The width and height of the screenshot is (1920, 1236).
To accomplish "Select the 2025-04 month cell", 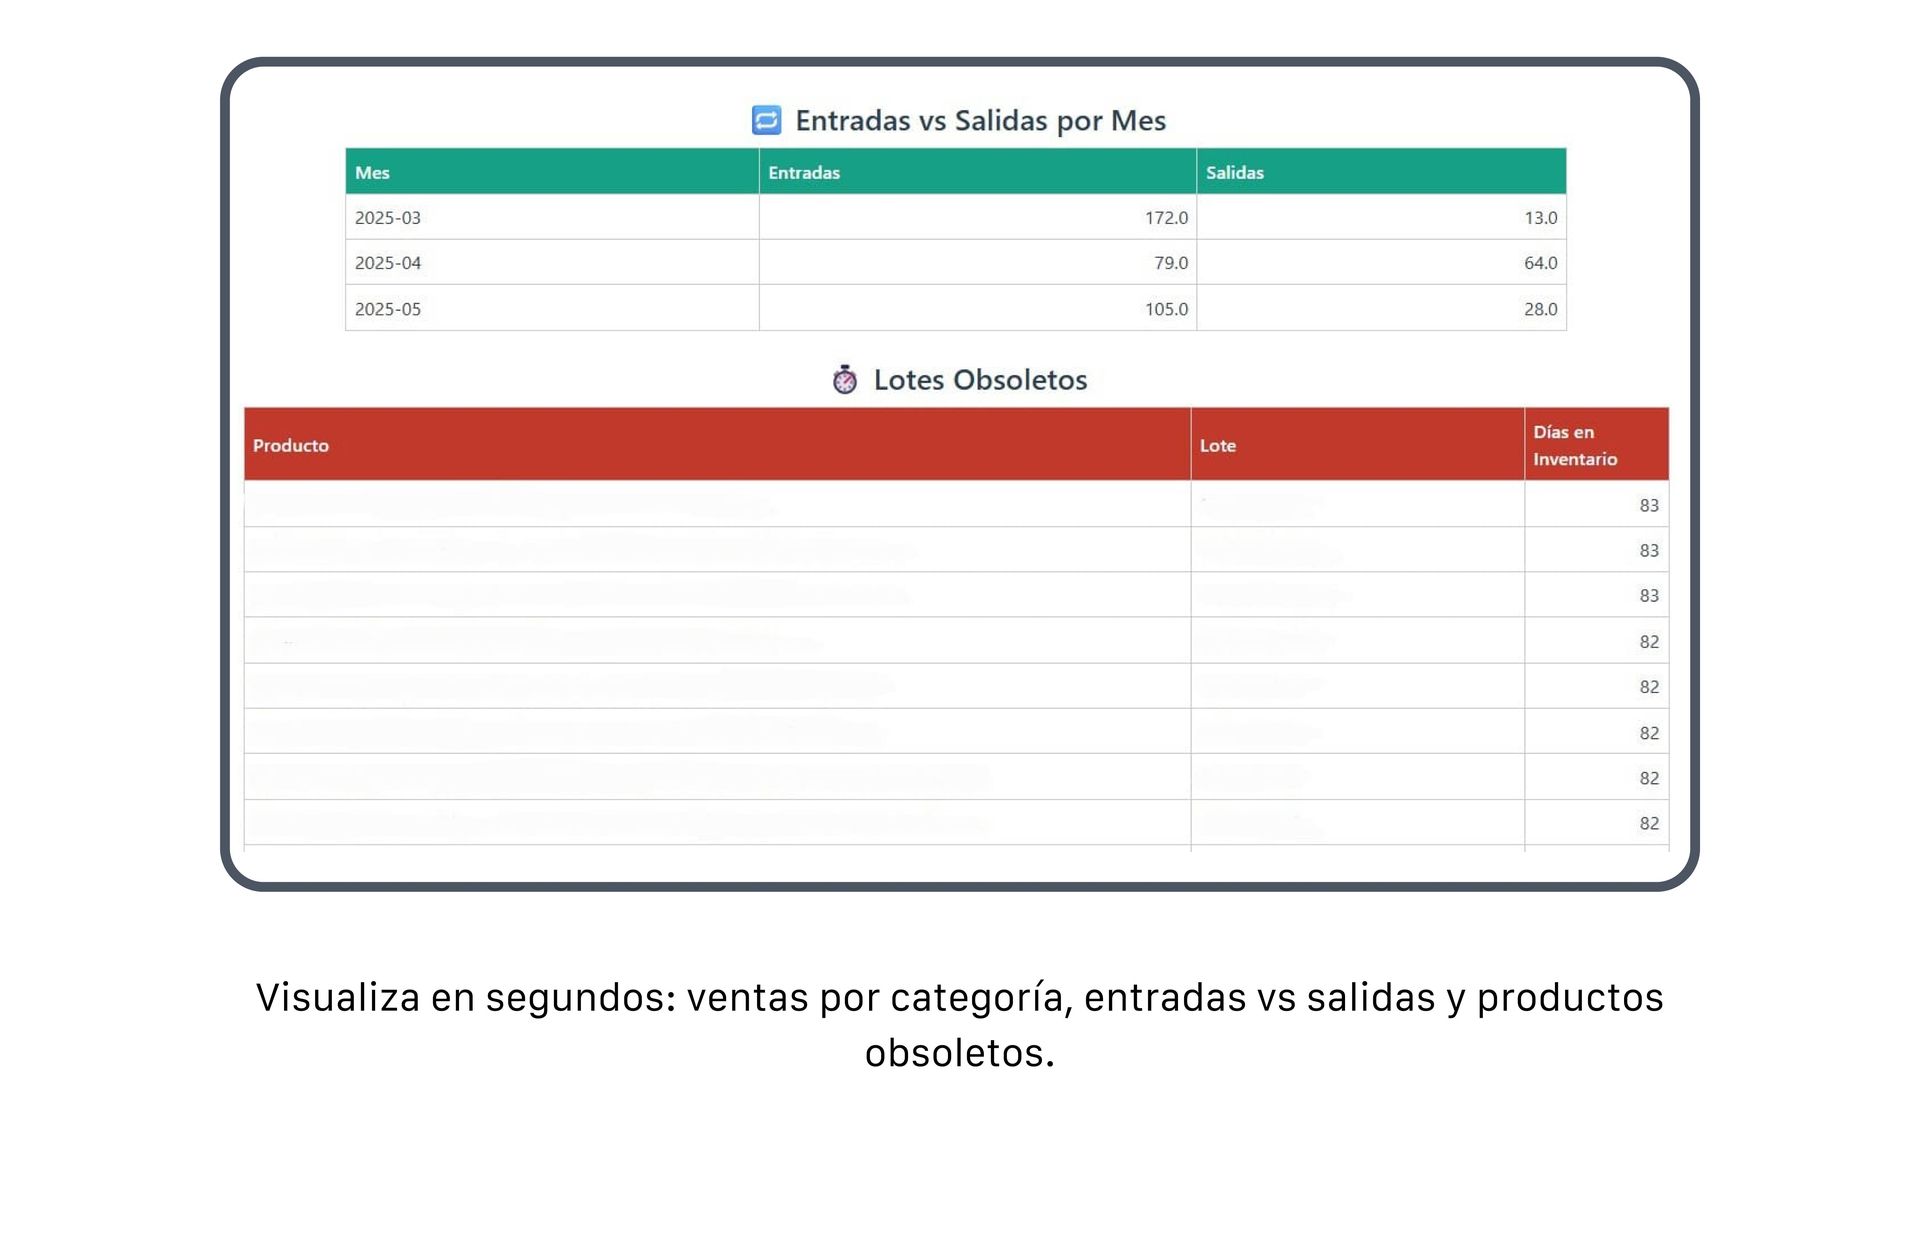I will pyautogui.click(x=388, y=263).
